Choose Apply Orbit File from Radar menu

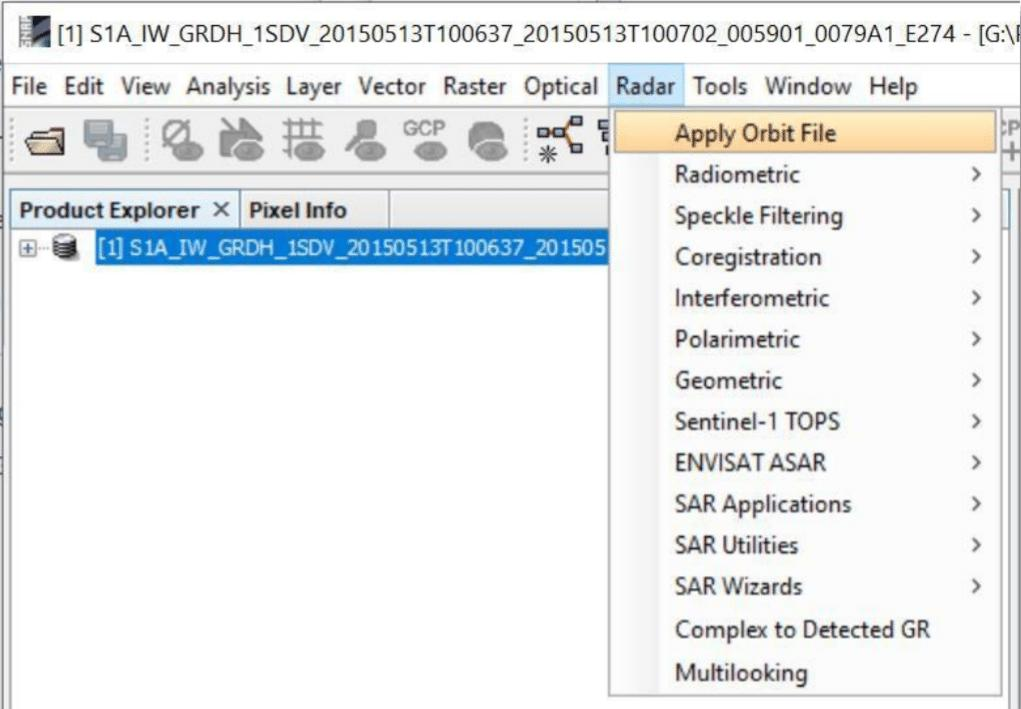coord(805,133)
